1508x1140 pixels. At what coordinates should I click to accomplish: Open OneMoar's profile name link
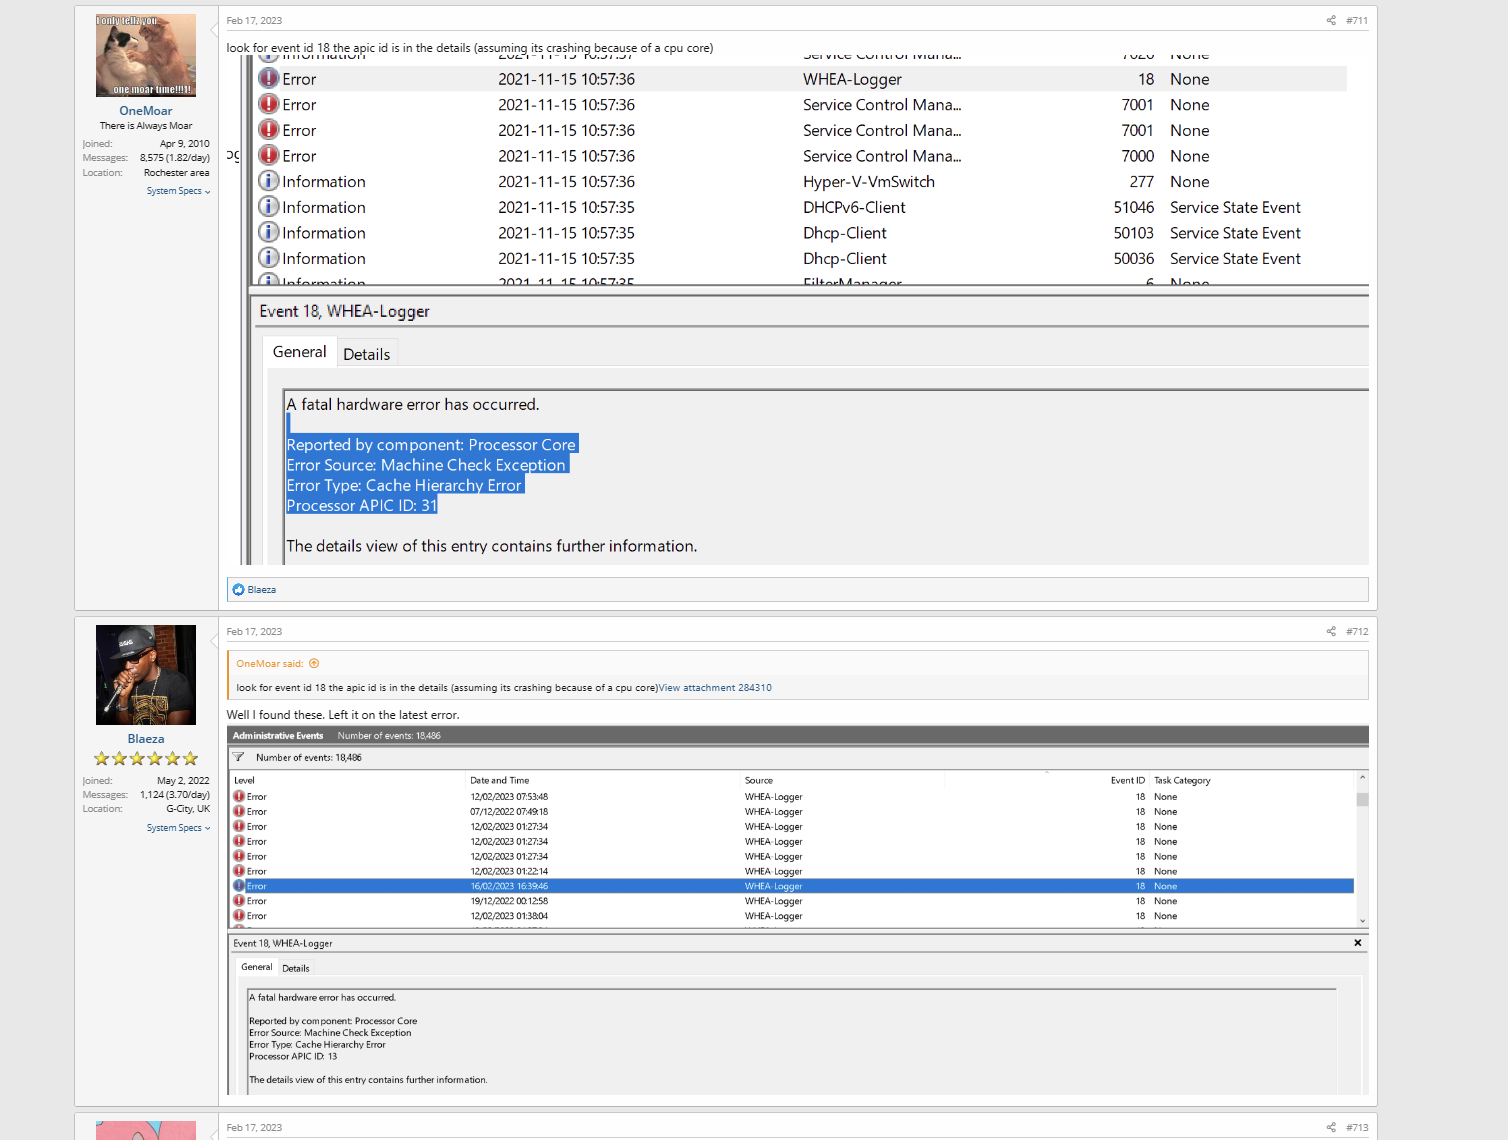coord(146,111)
